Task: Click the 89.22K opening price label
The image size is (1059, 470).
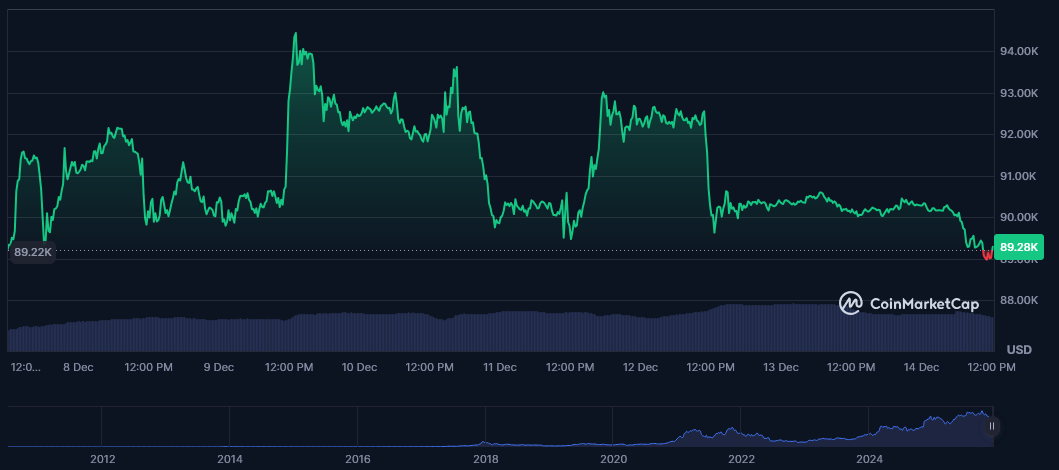Action: tap(30, 253)
